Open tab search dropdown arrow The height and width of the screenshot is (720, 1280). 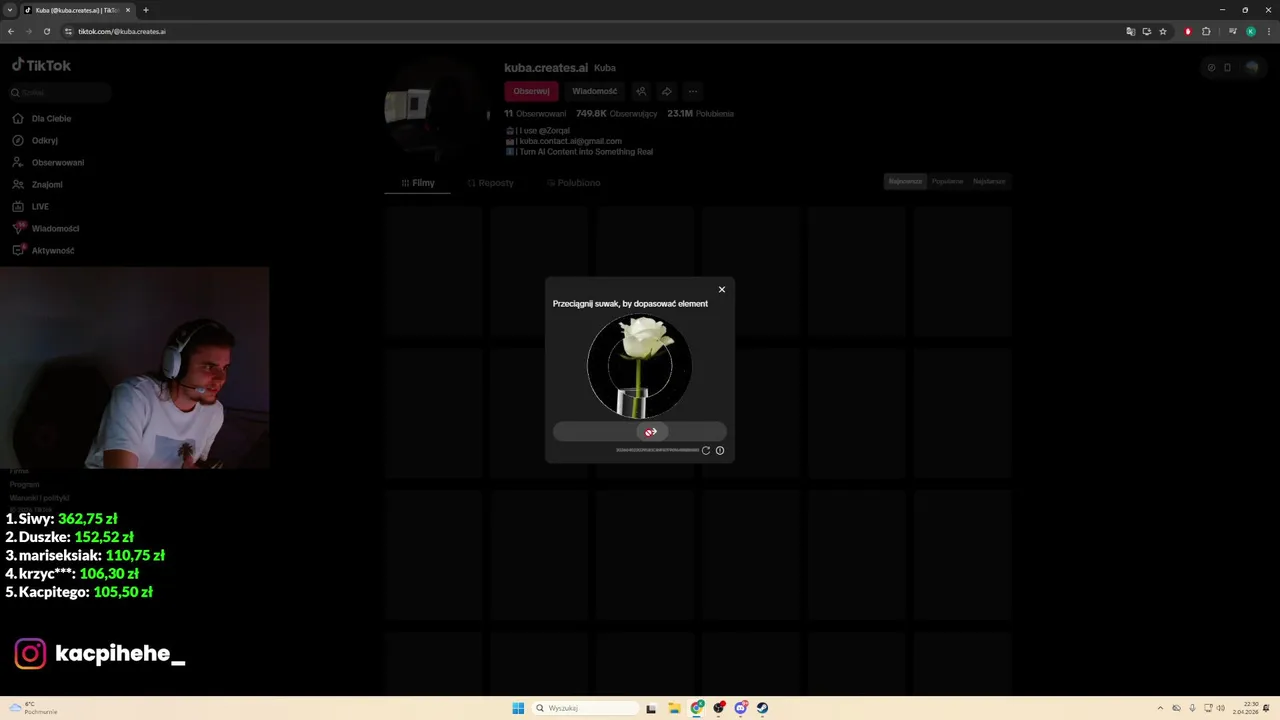click(x=10, y=10)
